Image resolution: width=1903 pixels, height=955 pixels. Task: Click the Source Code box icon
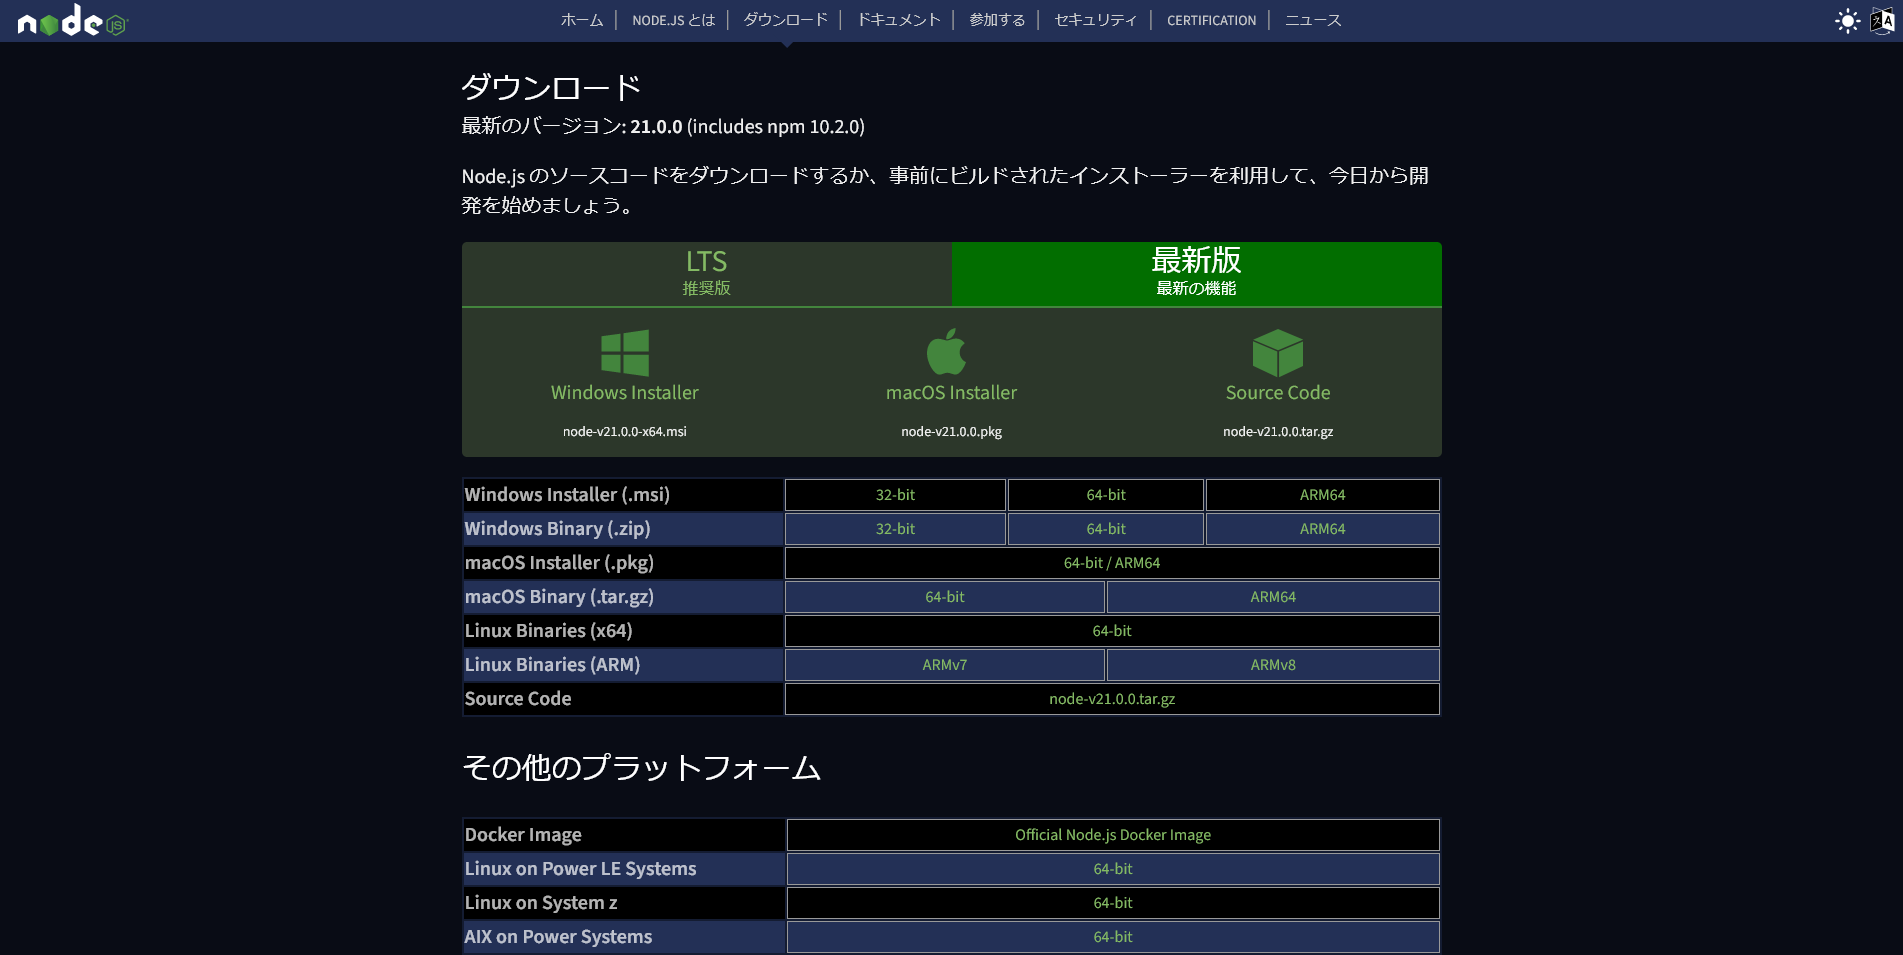(1278, 352)
